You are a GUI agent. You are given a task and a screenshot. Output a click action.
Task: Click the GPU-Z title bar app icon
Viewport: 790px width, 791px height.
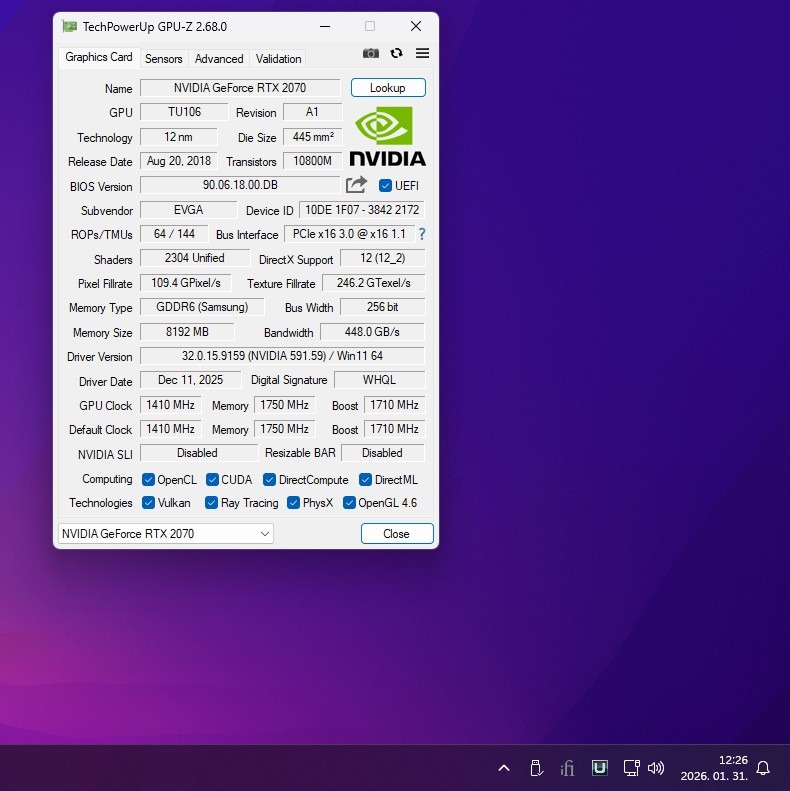point(69,26)
